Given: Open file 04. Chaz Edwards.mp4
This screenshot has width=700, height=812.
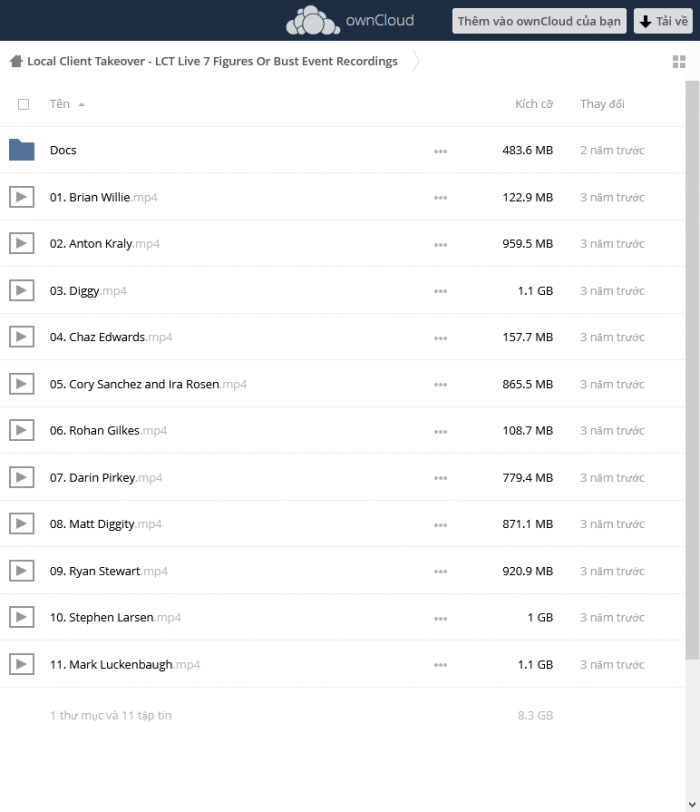Looking at the screenshot, I should pos(111,337).
